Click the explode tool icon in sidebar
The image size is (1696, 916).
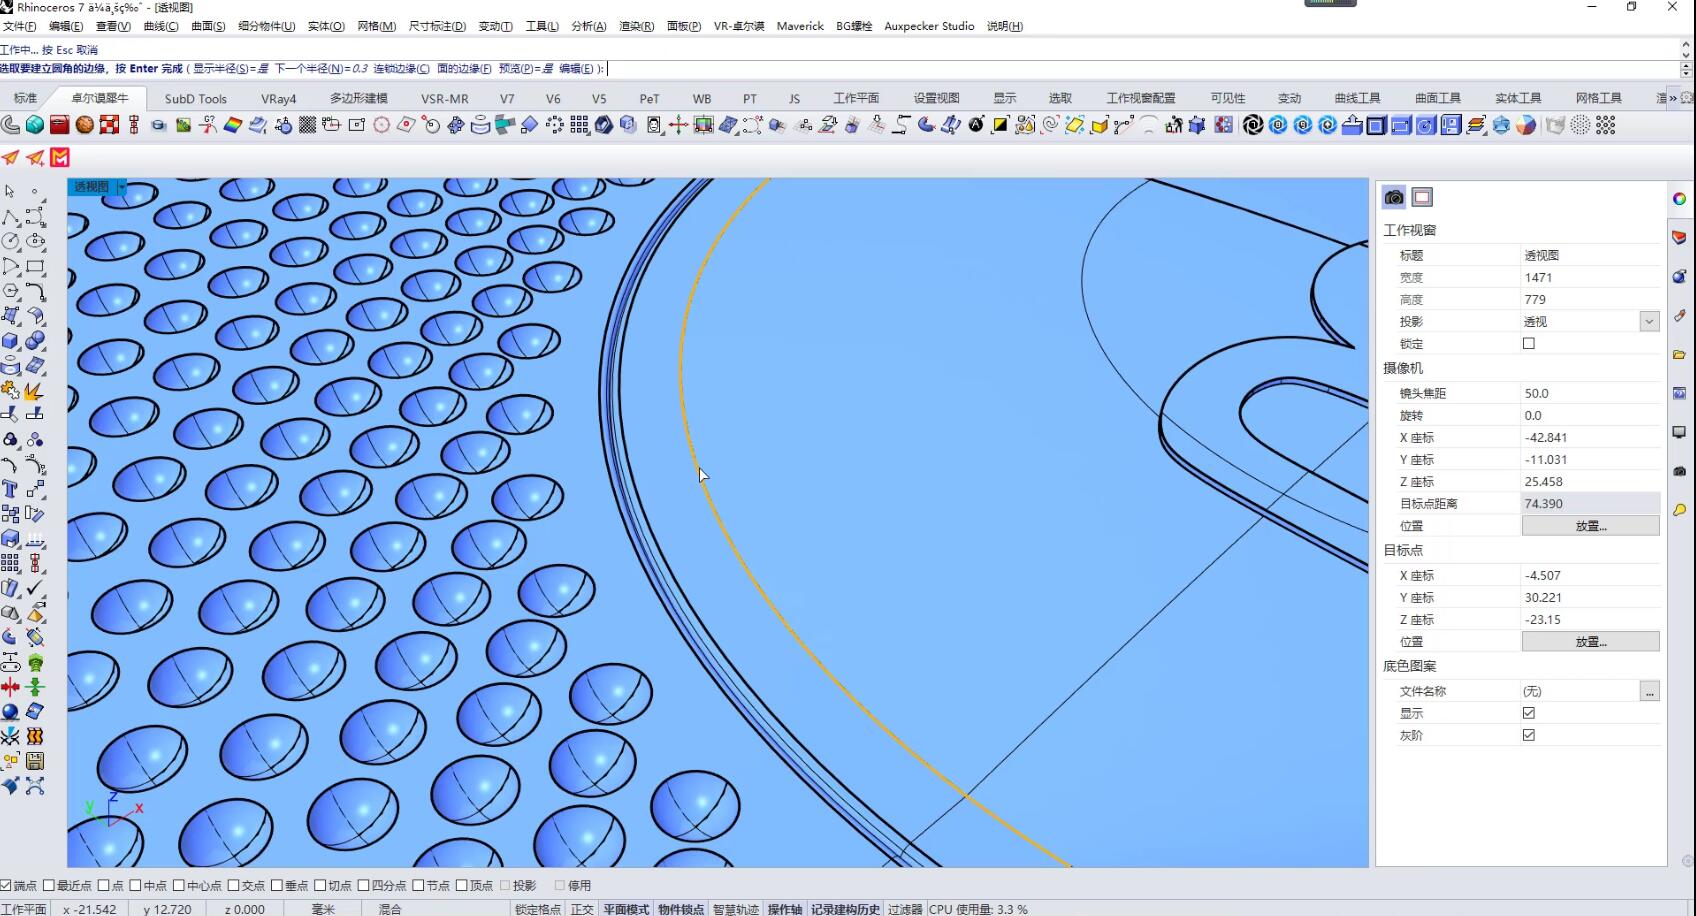pyautogui.click(x=35, y=390)
